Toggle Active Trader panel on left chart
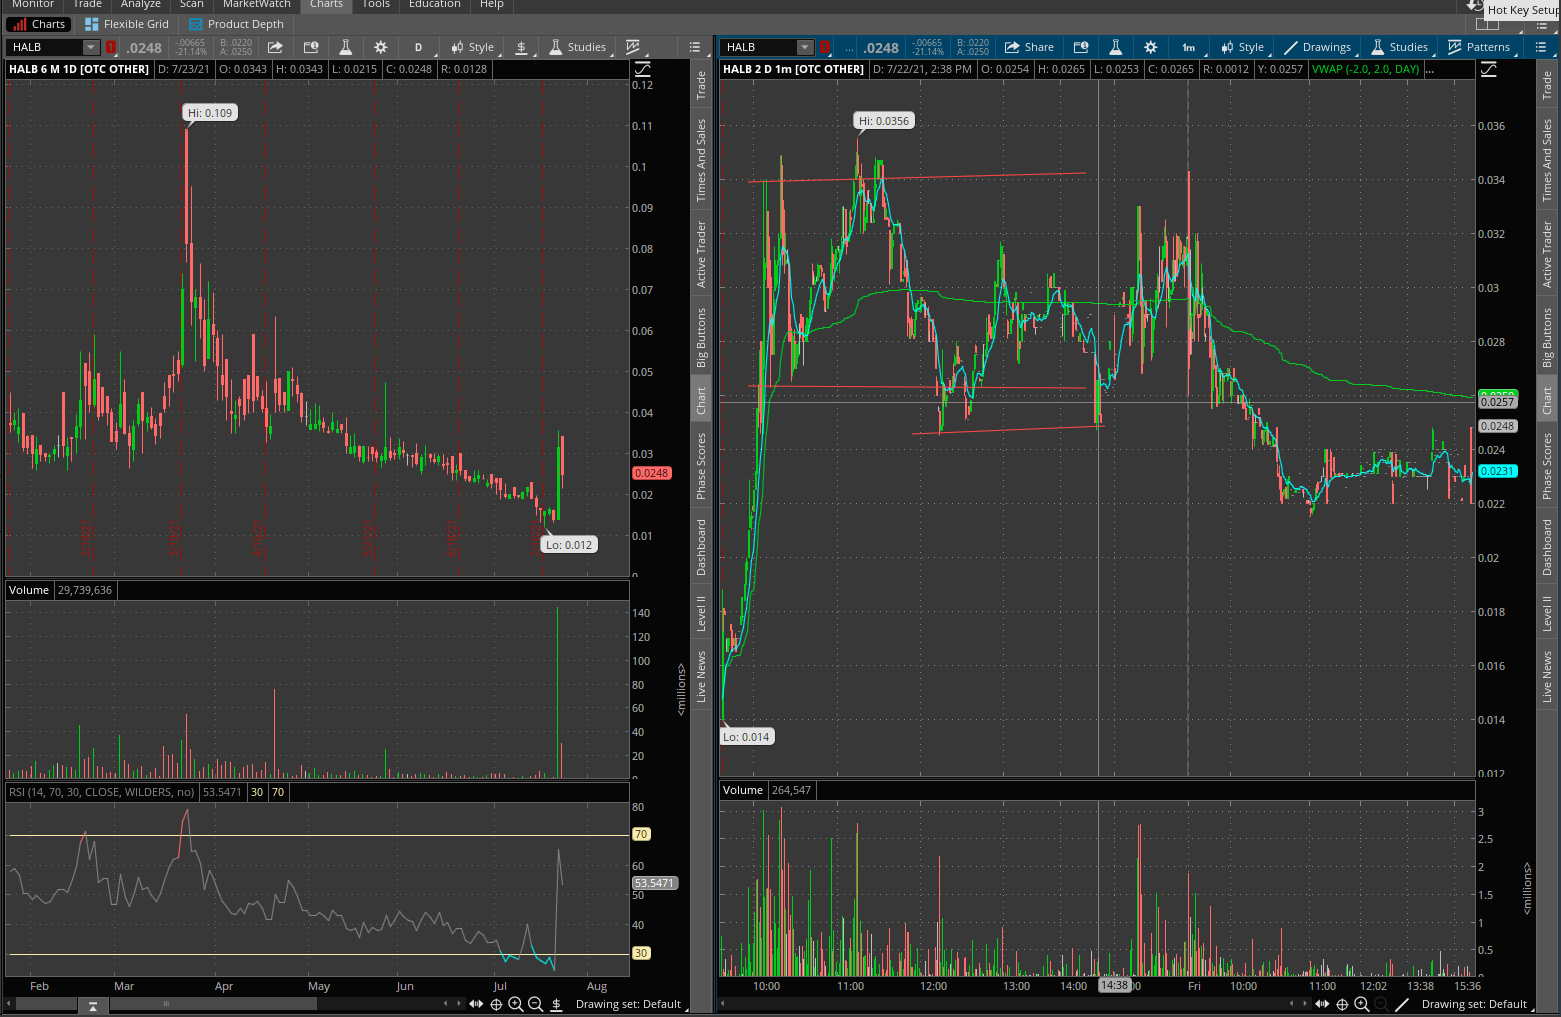 701,254
